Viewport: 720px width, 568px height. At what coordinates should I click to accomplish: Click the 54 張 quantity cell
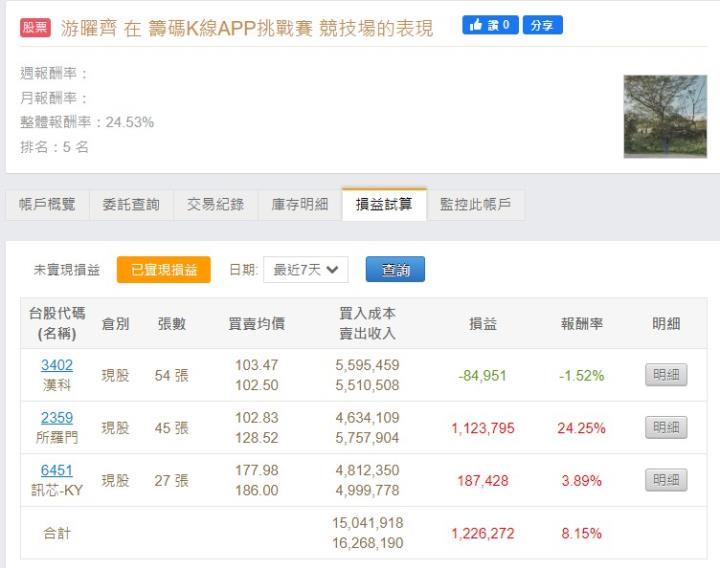[172, 376]
